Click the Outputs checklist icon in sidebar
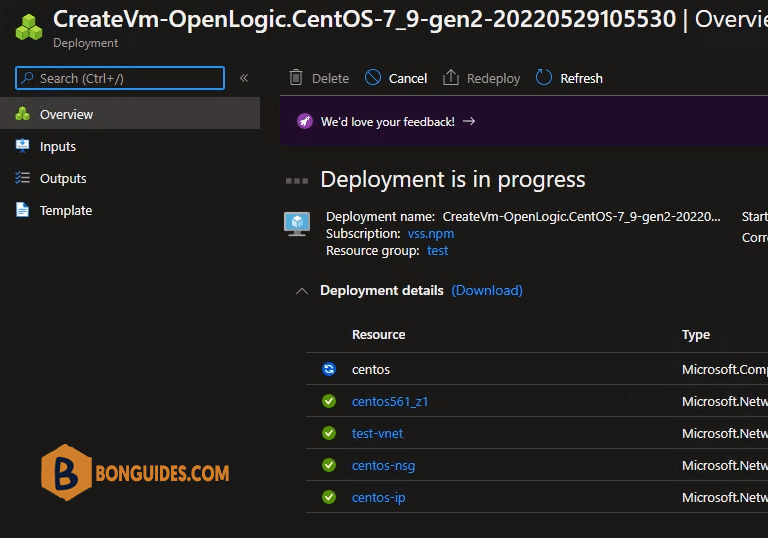The image size is (768, 538). 23,177
